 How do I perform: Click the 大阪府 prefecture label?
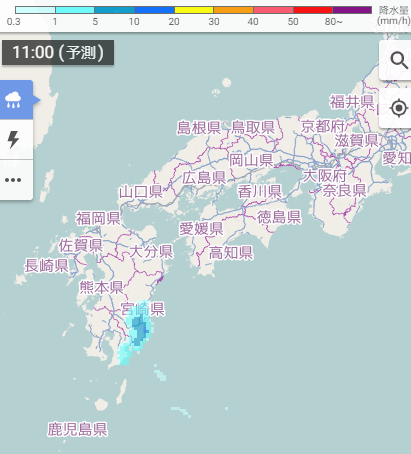pyautogui.click(x=324, y=176)
